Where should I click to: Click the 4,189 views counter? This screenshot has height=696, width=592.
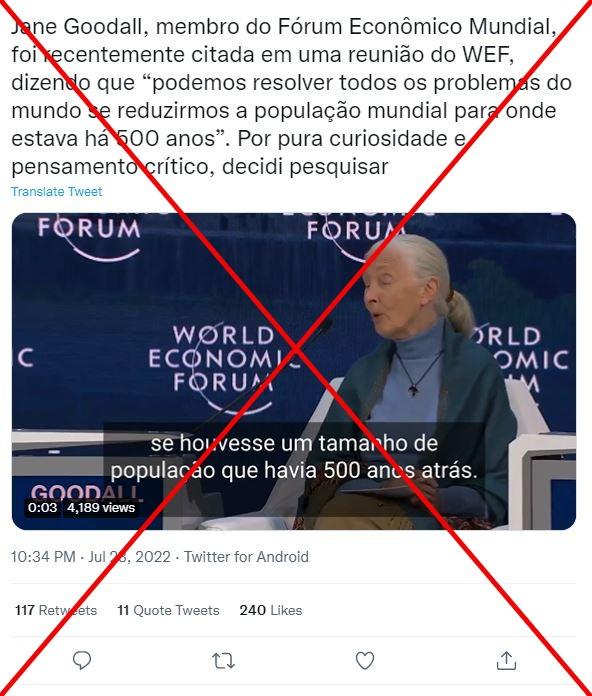point(101,507)
